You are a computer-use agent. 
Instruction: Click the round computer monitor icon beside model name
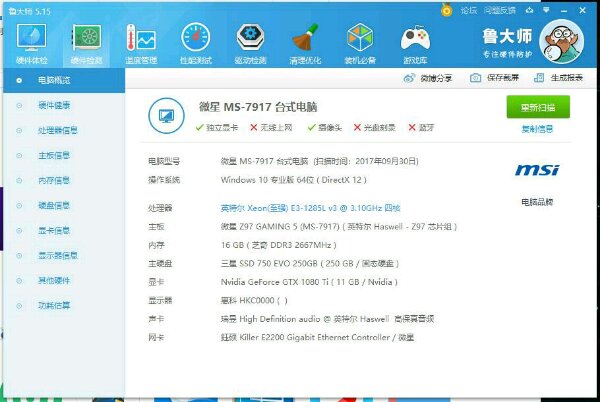[x=166, y=116]
